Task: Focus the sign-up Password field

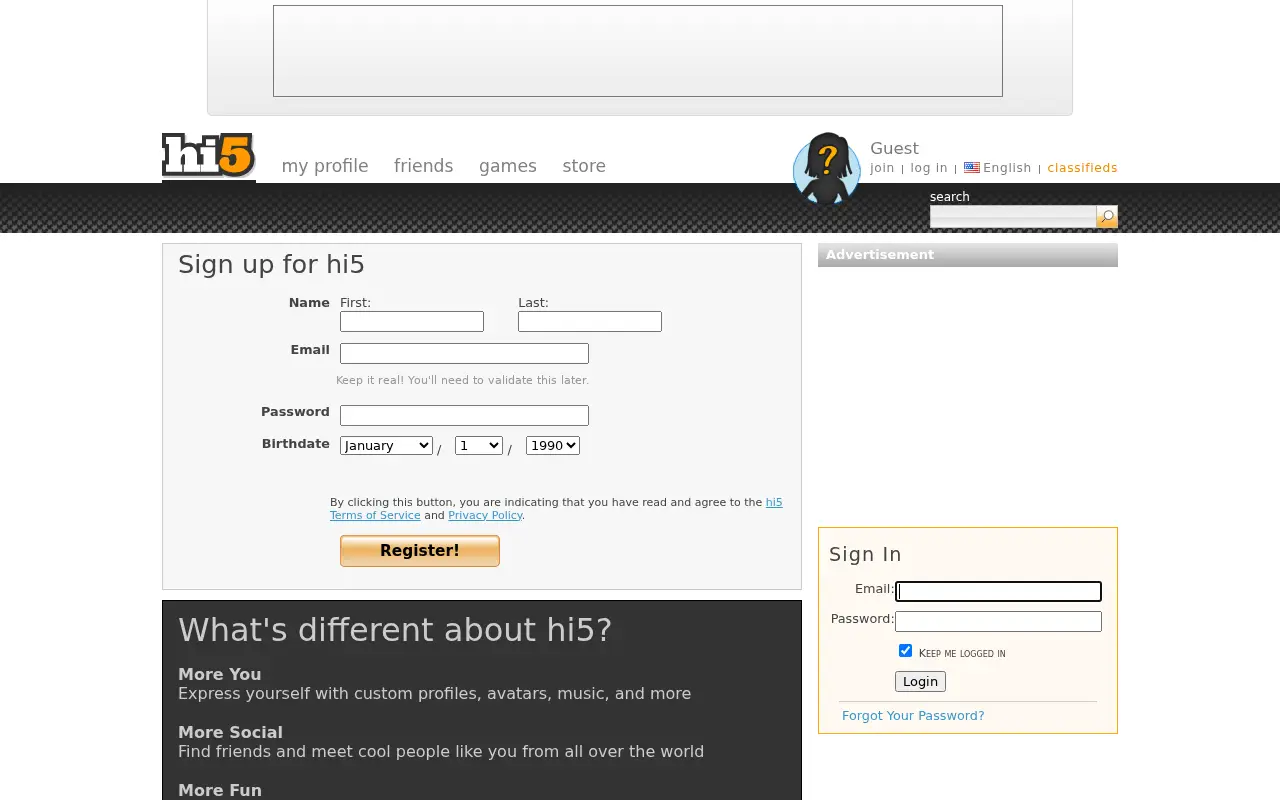Action: coord(464,415)
